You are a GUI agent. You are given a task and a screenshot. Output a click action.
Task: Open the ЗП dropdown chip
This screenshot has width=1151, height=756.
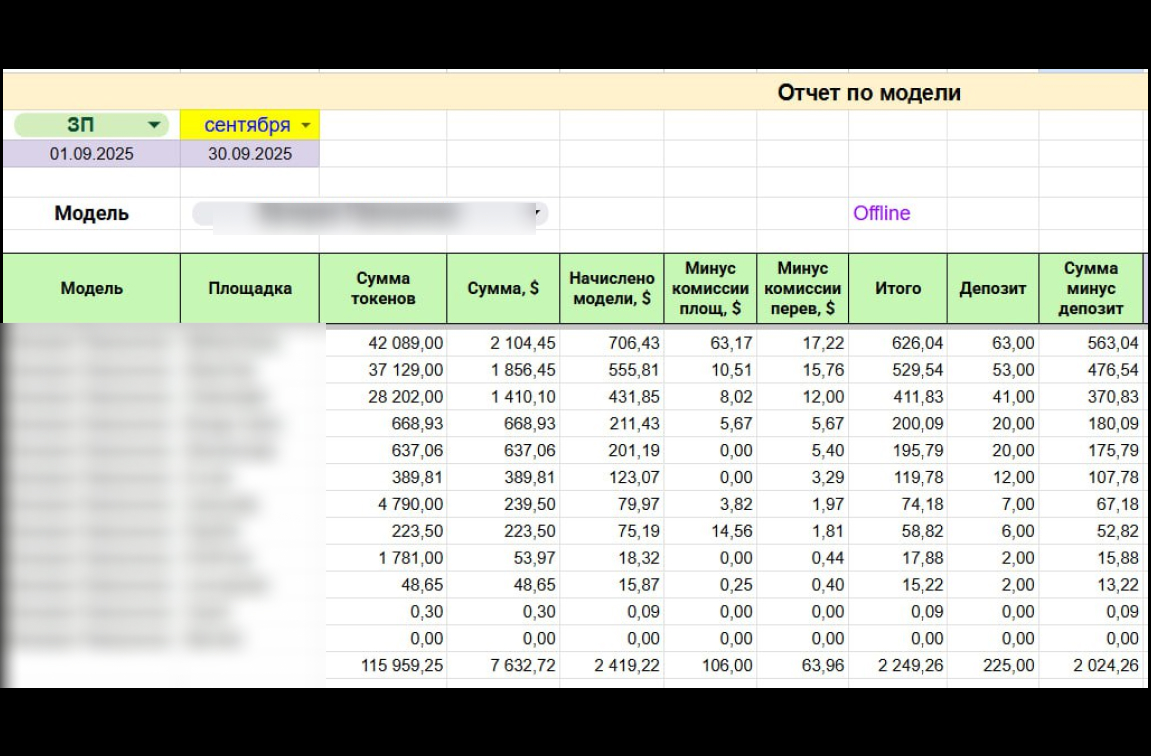[x=92, y=125]
